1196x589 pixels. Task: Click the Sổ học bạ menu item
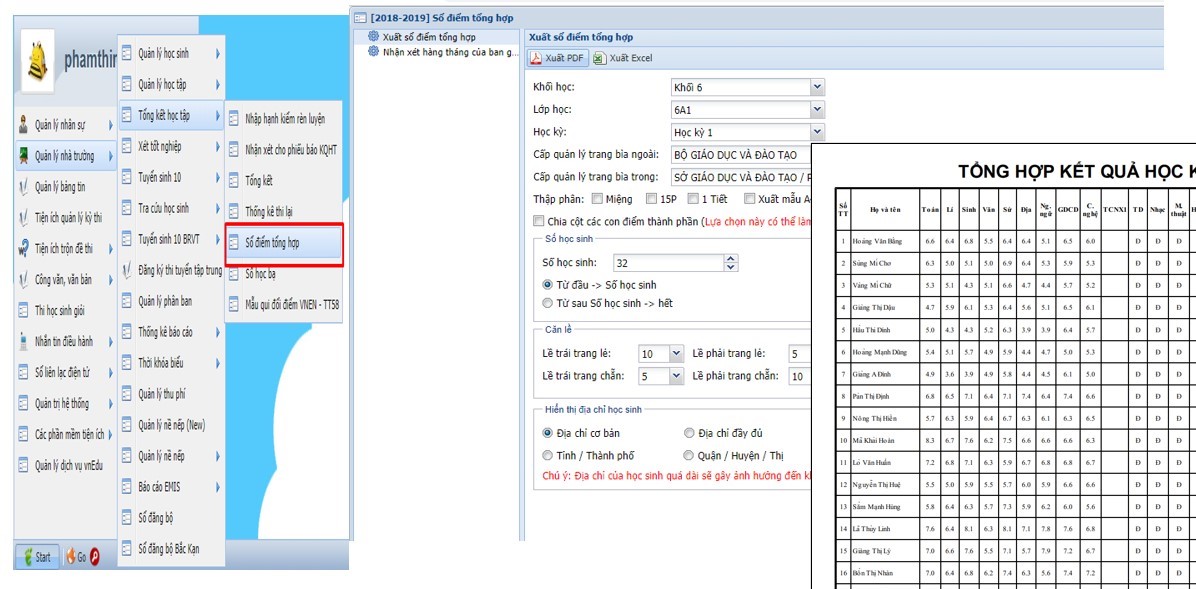[x=261, y=273]
